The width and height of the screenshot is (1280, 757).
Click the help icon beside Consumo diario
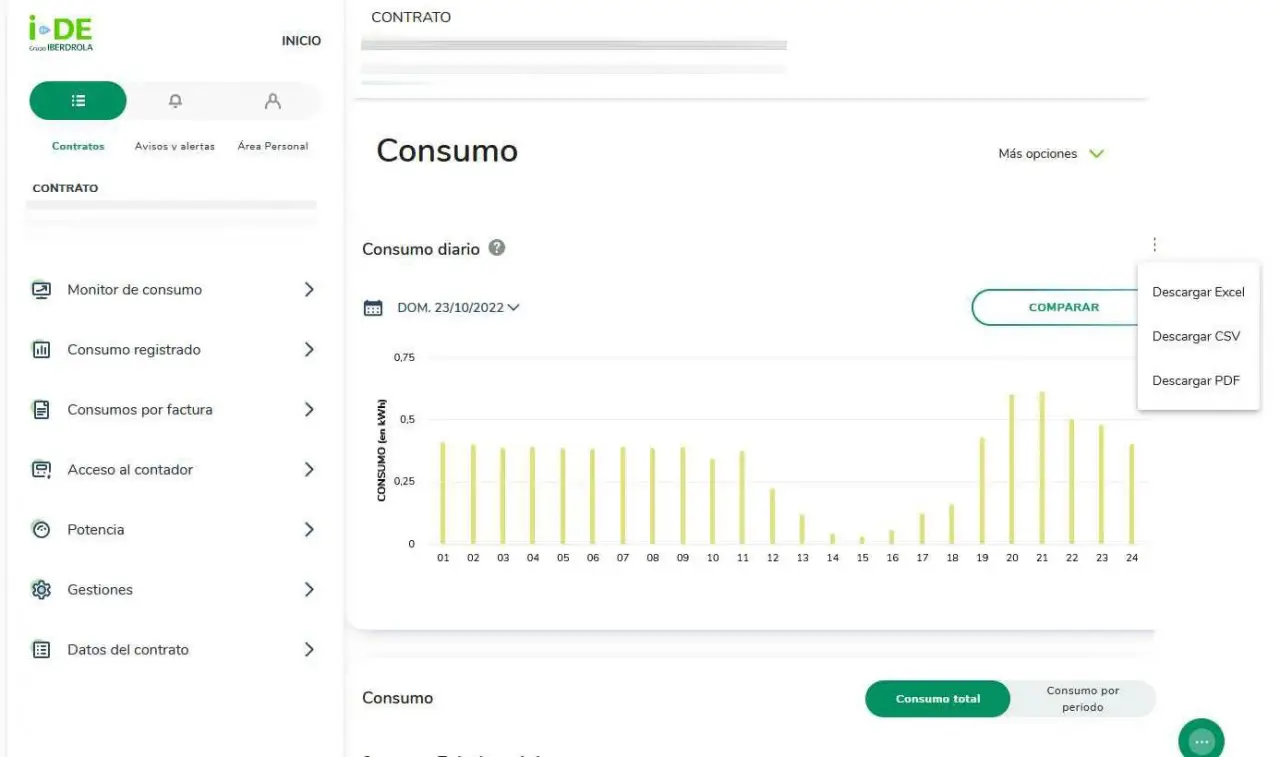(x=497, y=248)
